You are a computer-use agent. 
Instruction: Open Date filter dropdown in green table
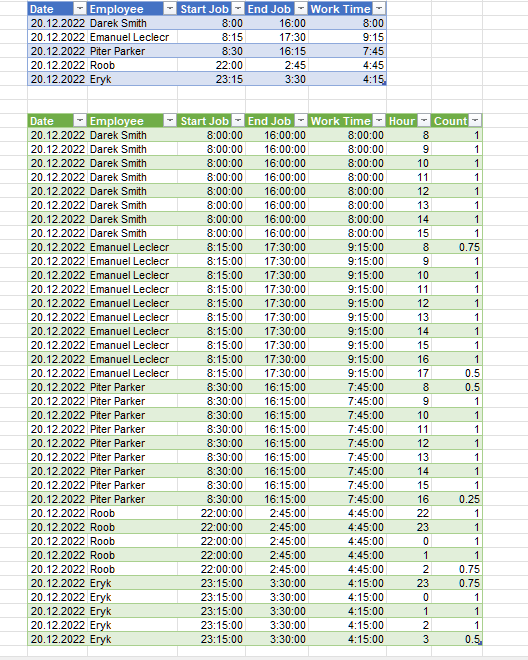tap(80, 121)
